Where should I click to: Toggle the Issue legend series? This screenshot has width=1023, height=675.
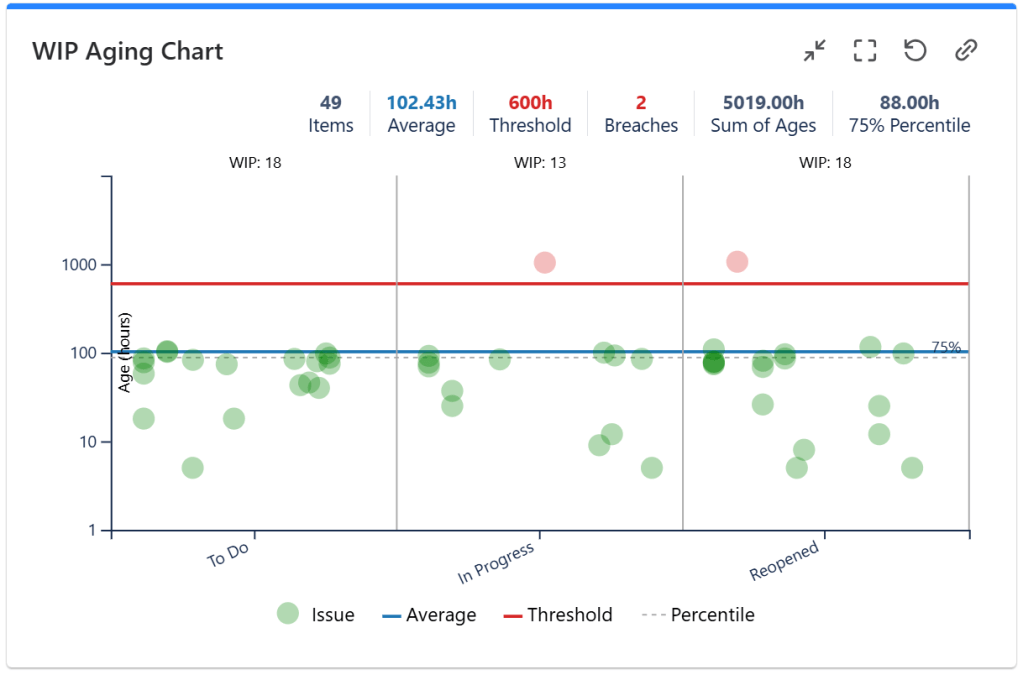click(316, 615)
